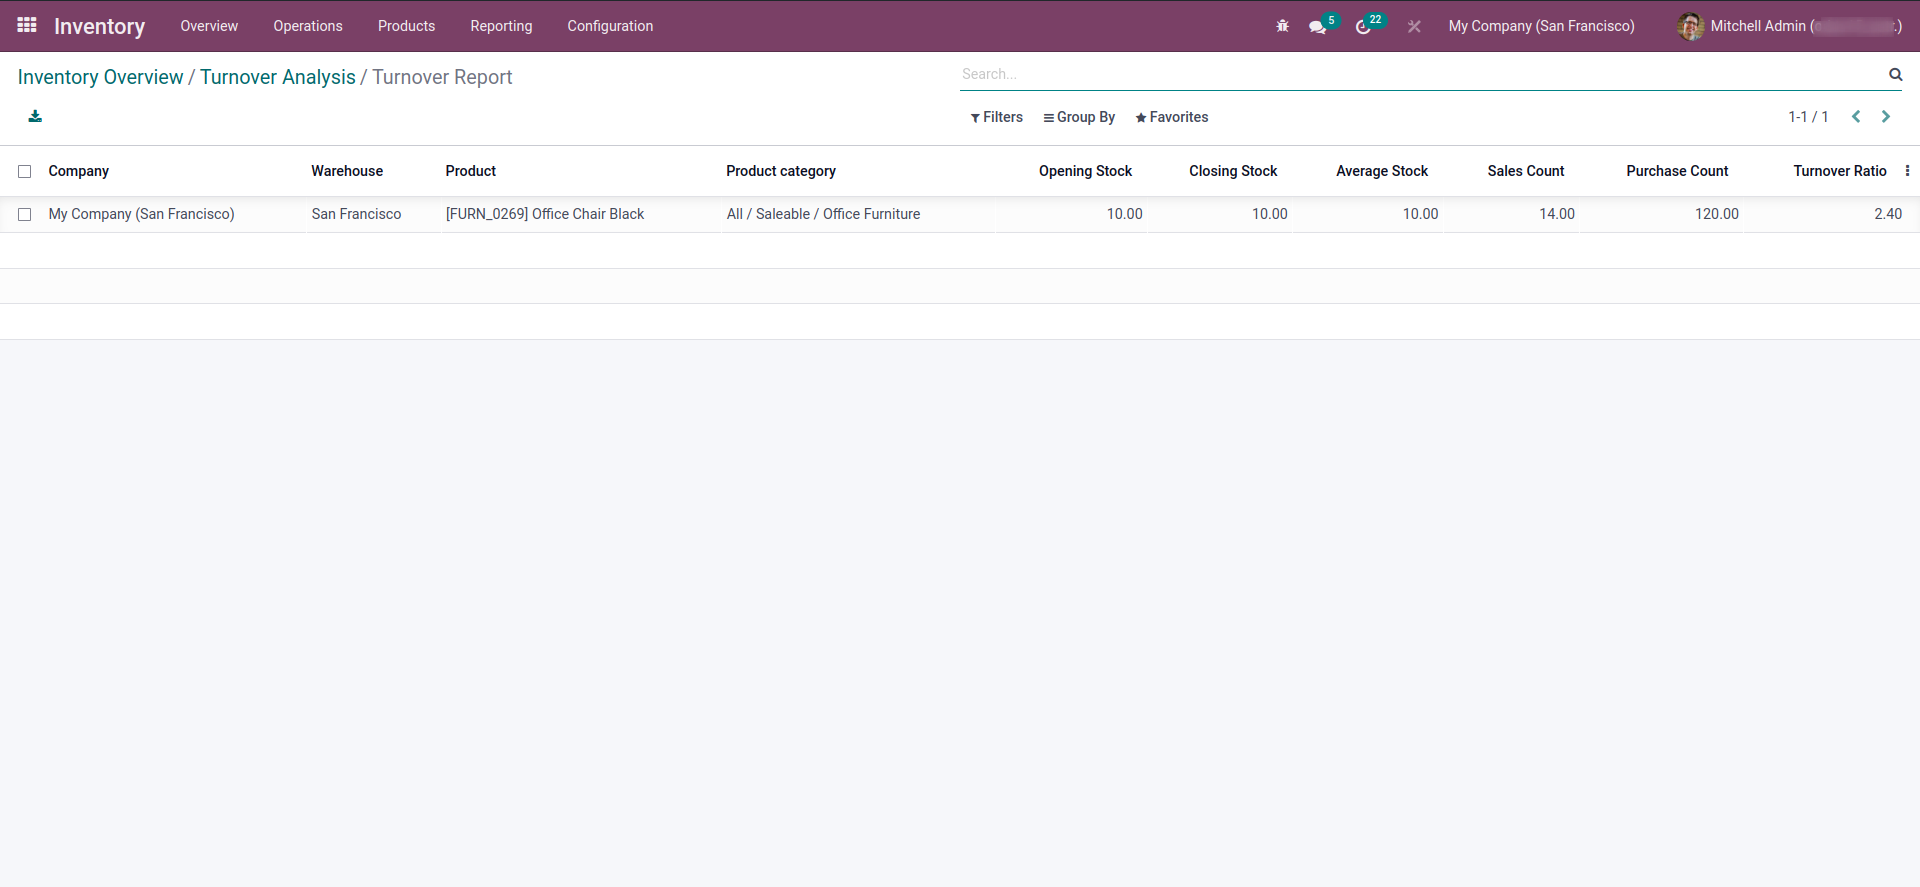
Task: Open optional columns three-dot menu
Action: tap(1907, 171)
